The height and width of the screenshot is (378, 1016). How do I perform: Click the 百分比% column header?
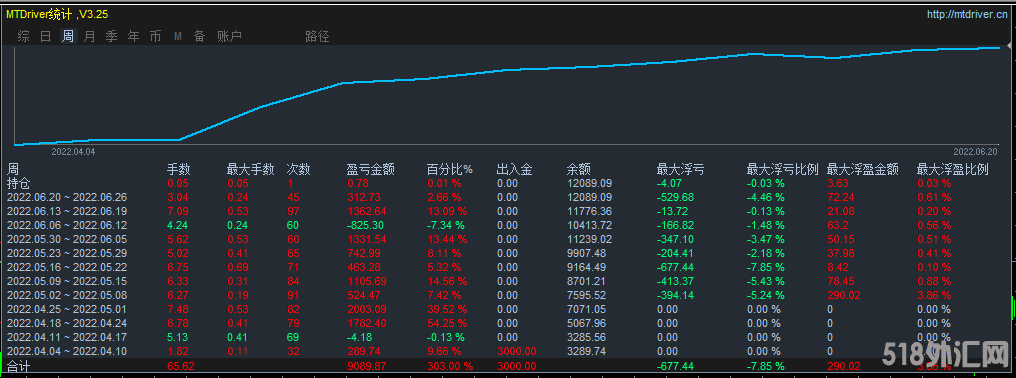pos(450,170)
